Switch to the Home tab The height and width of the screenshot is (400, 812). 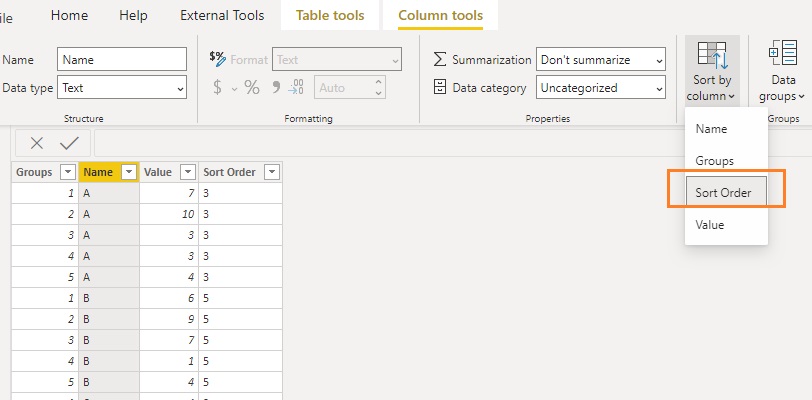coord(69,16)
